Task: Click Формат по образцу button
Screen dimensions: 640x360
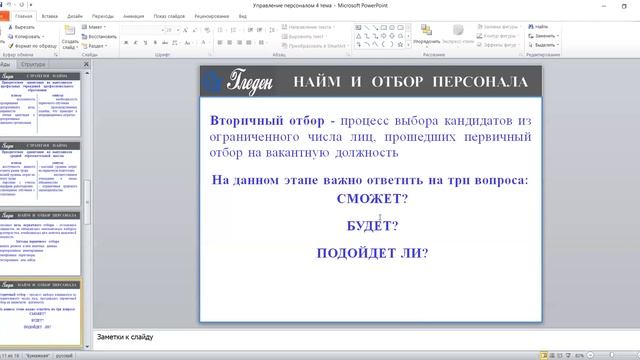Action: (x=32, y=46)
